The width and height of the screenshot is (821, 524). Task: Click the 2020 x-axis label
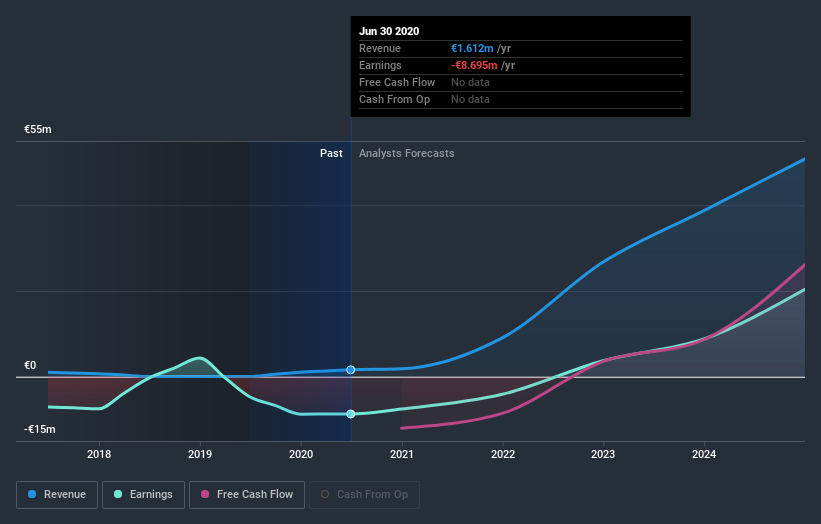pyautogui.click(x=301, y=454)
